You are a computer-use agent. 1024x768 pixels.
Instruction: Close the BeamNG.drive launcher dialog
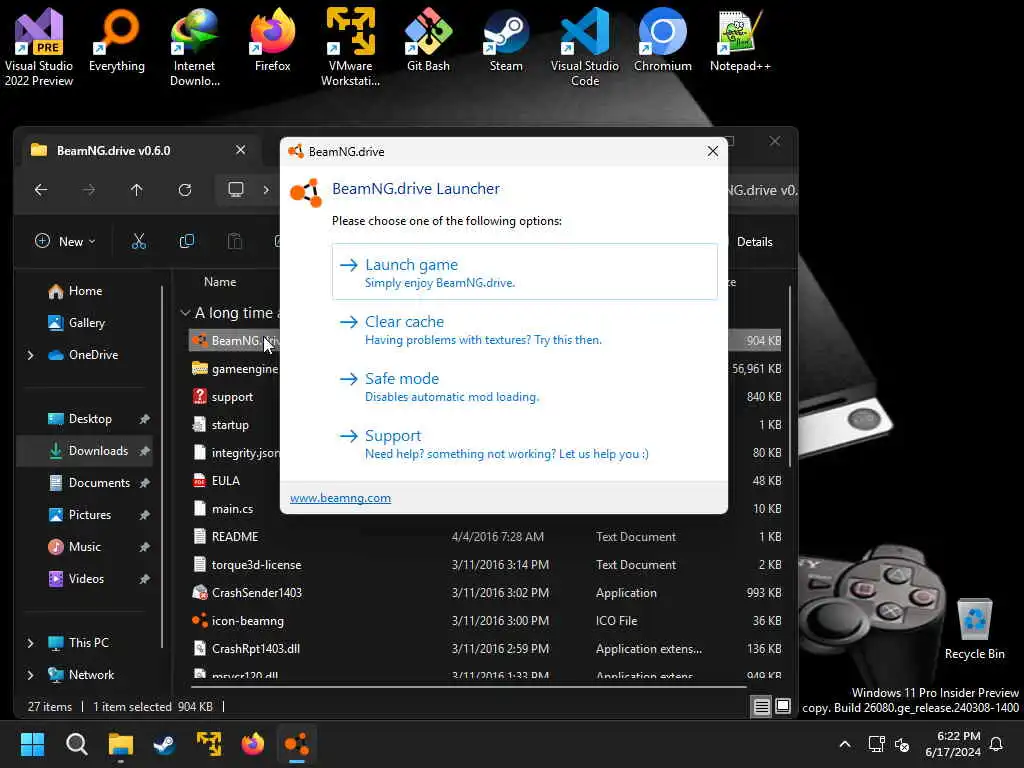[x=712, y=152]
